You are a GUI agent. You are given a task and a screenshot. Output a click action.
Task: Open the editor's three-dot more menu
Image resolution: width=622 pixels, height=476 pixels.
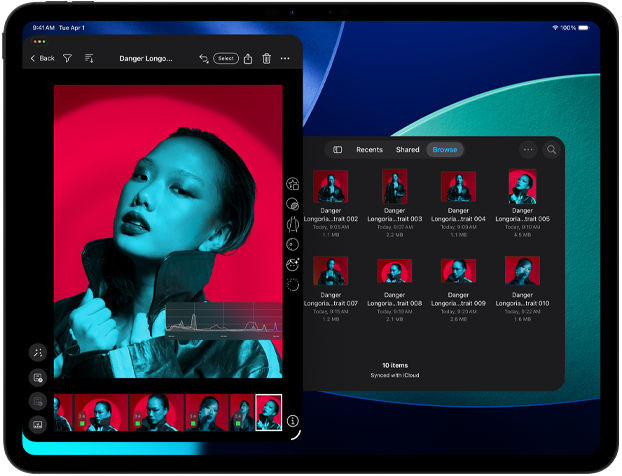(x=285, y=59)
